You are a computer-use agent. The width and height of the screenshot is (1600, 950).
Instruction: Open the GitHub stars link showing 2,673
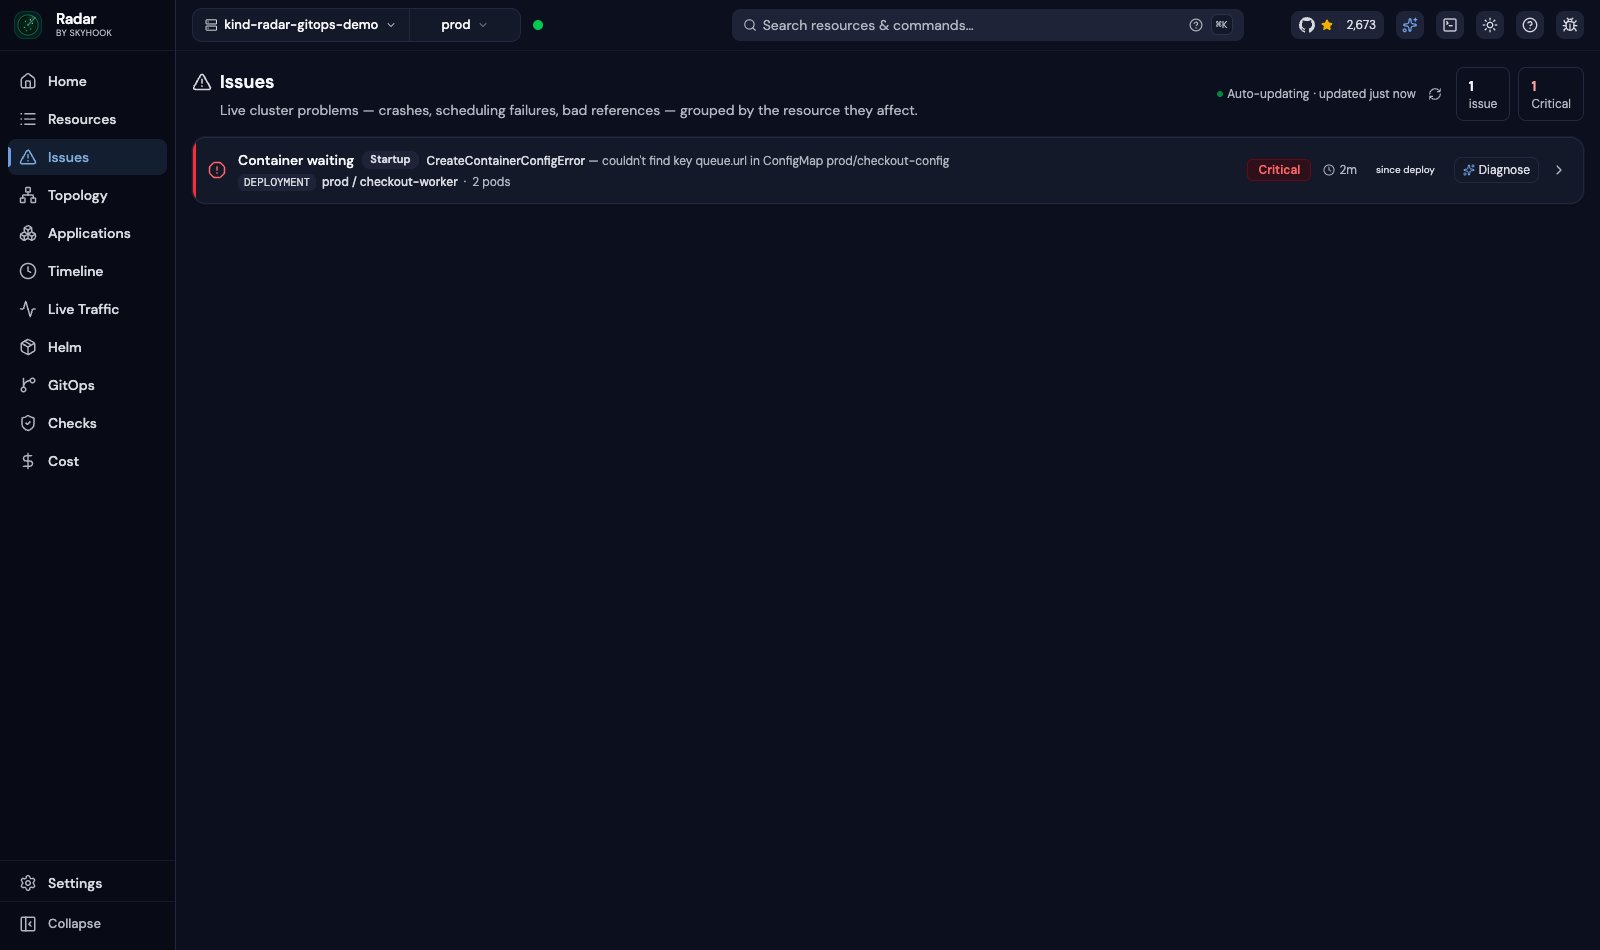[x=1337, y=25]
